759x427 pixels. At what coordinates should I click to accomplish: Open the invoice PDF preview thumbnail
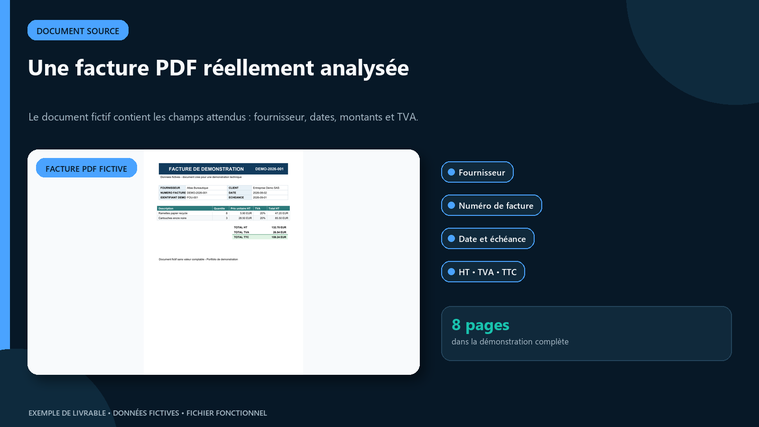pos(223,262)
